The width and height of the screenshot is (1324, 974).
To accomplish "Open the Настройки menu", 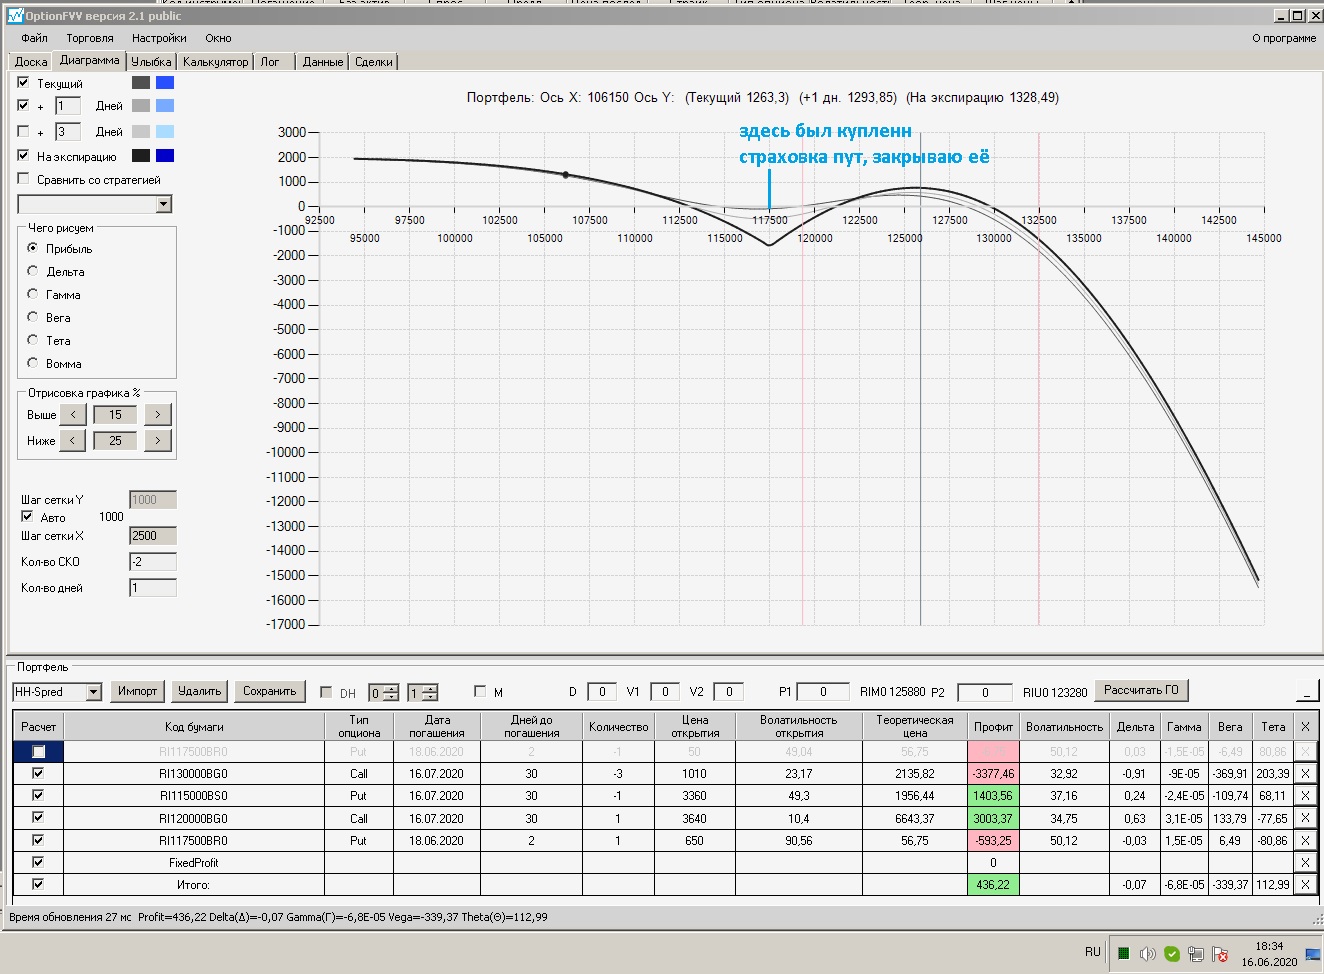I will tap(159, 38).
